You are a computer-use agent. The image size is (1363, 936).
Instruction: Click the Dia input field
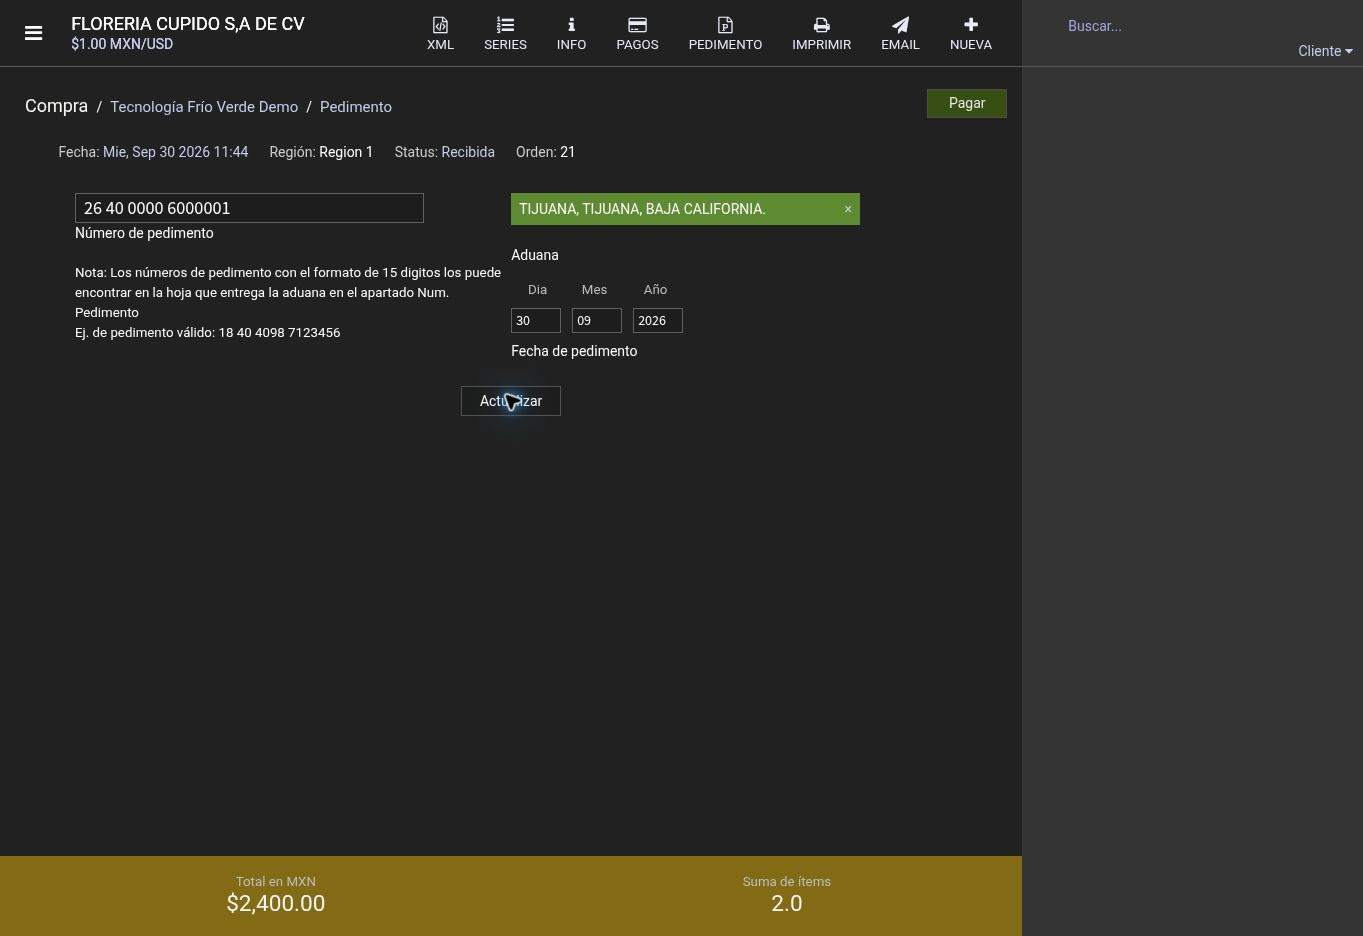click(x=536, y=320)
